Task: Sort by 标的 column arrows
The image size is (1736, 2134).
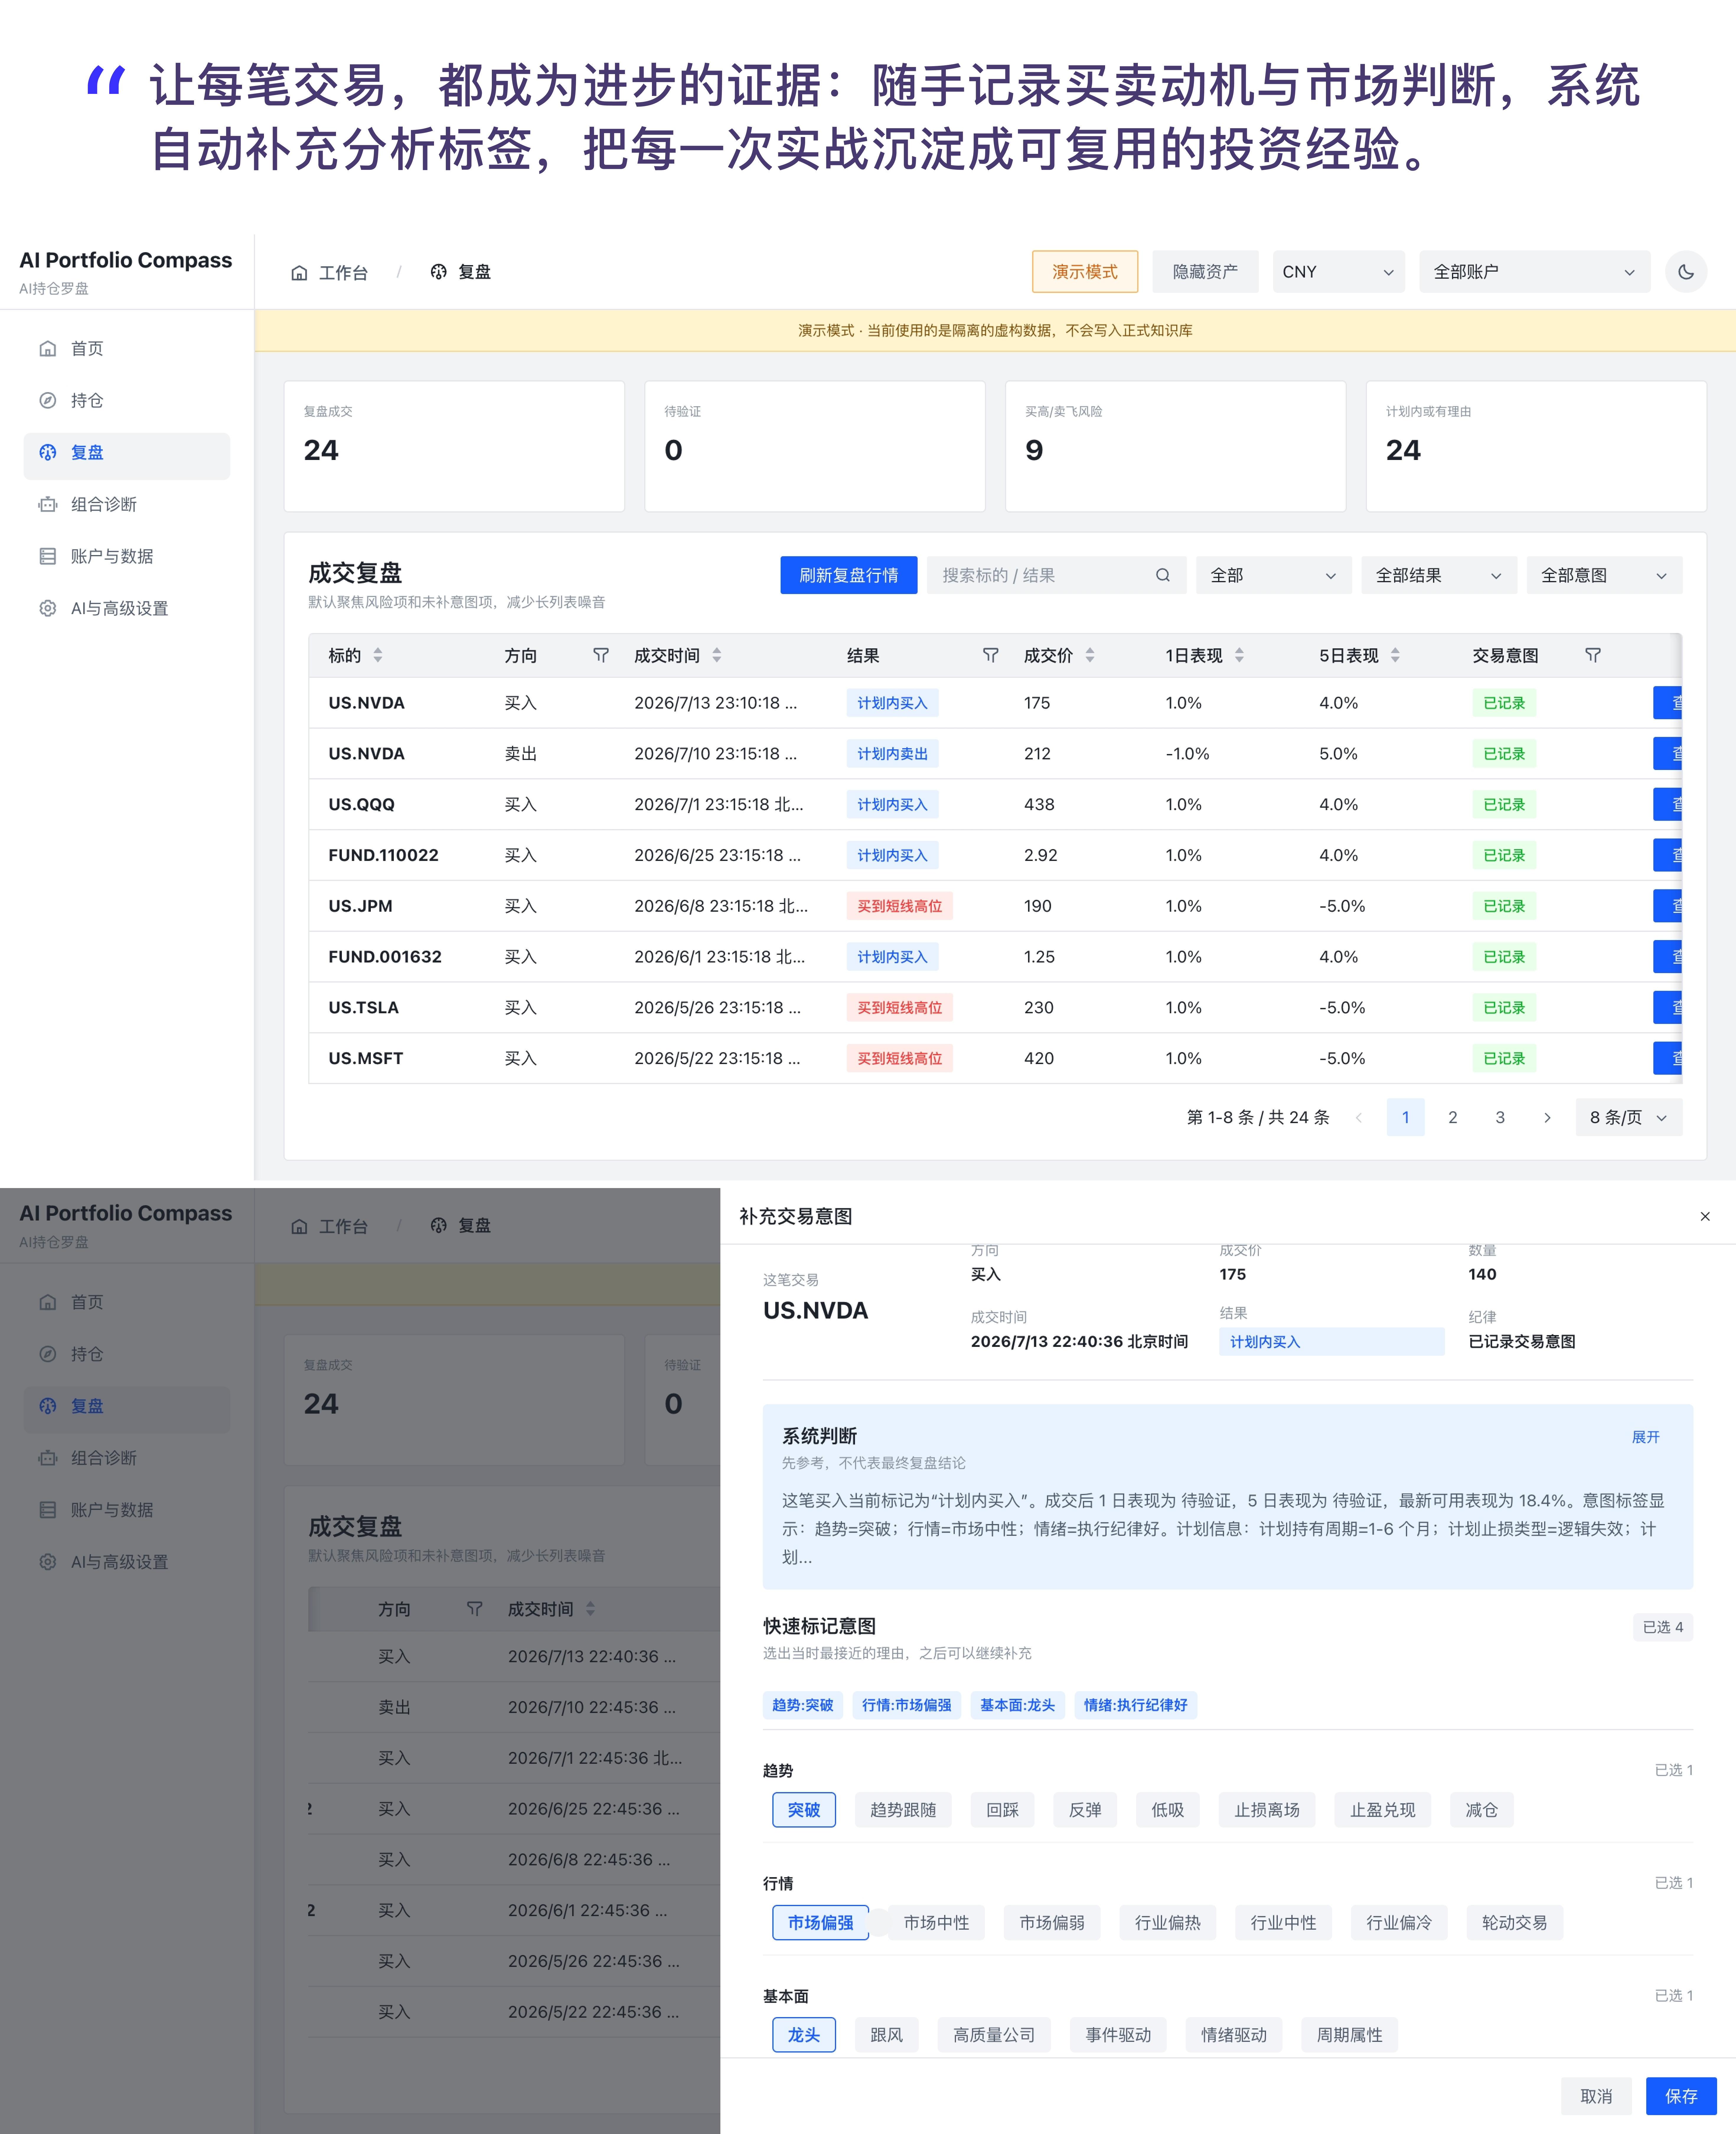Action: 378,655
